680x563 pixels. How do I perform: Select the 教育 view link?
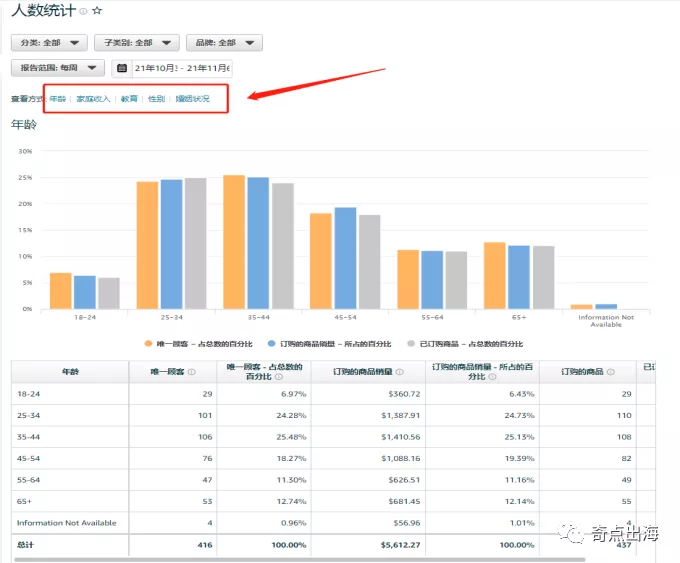[x=129, y=100]
